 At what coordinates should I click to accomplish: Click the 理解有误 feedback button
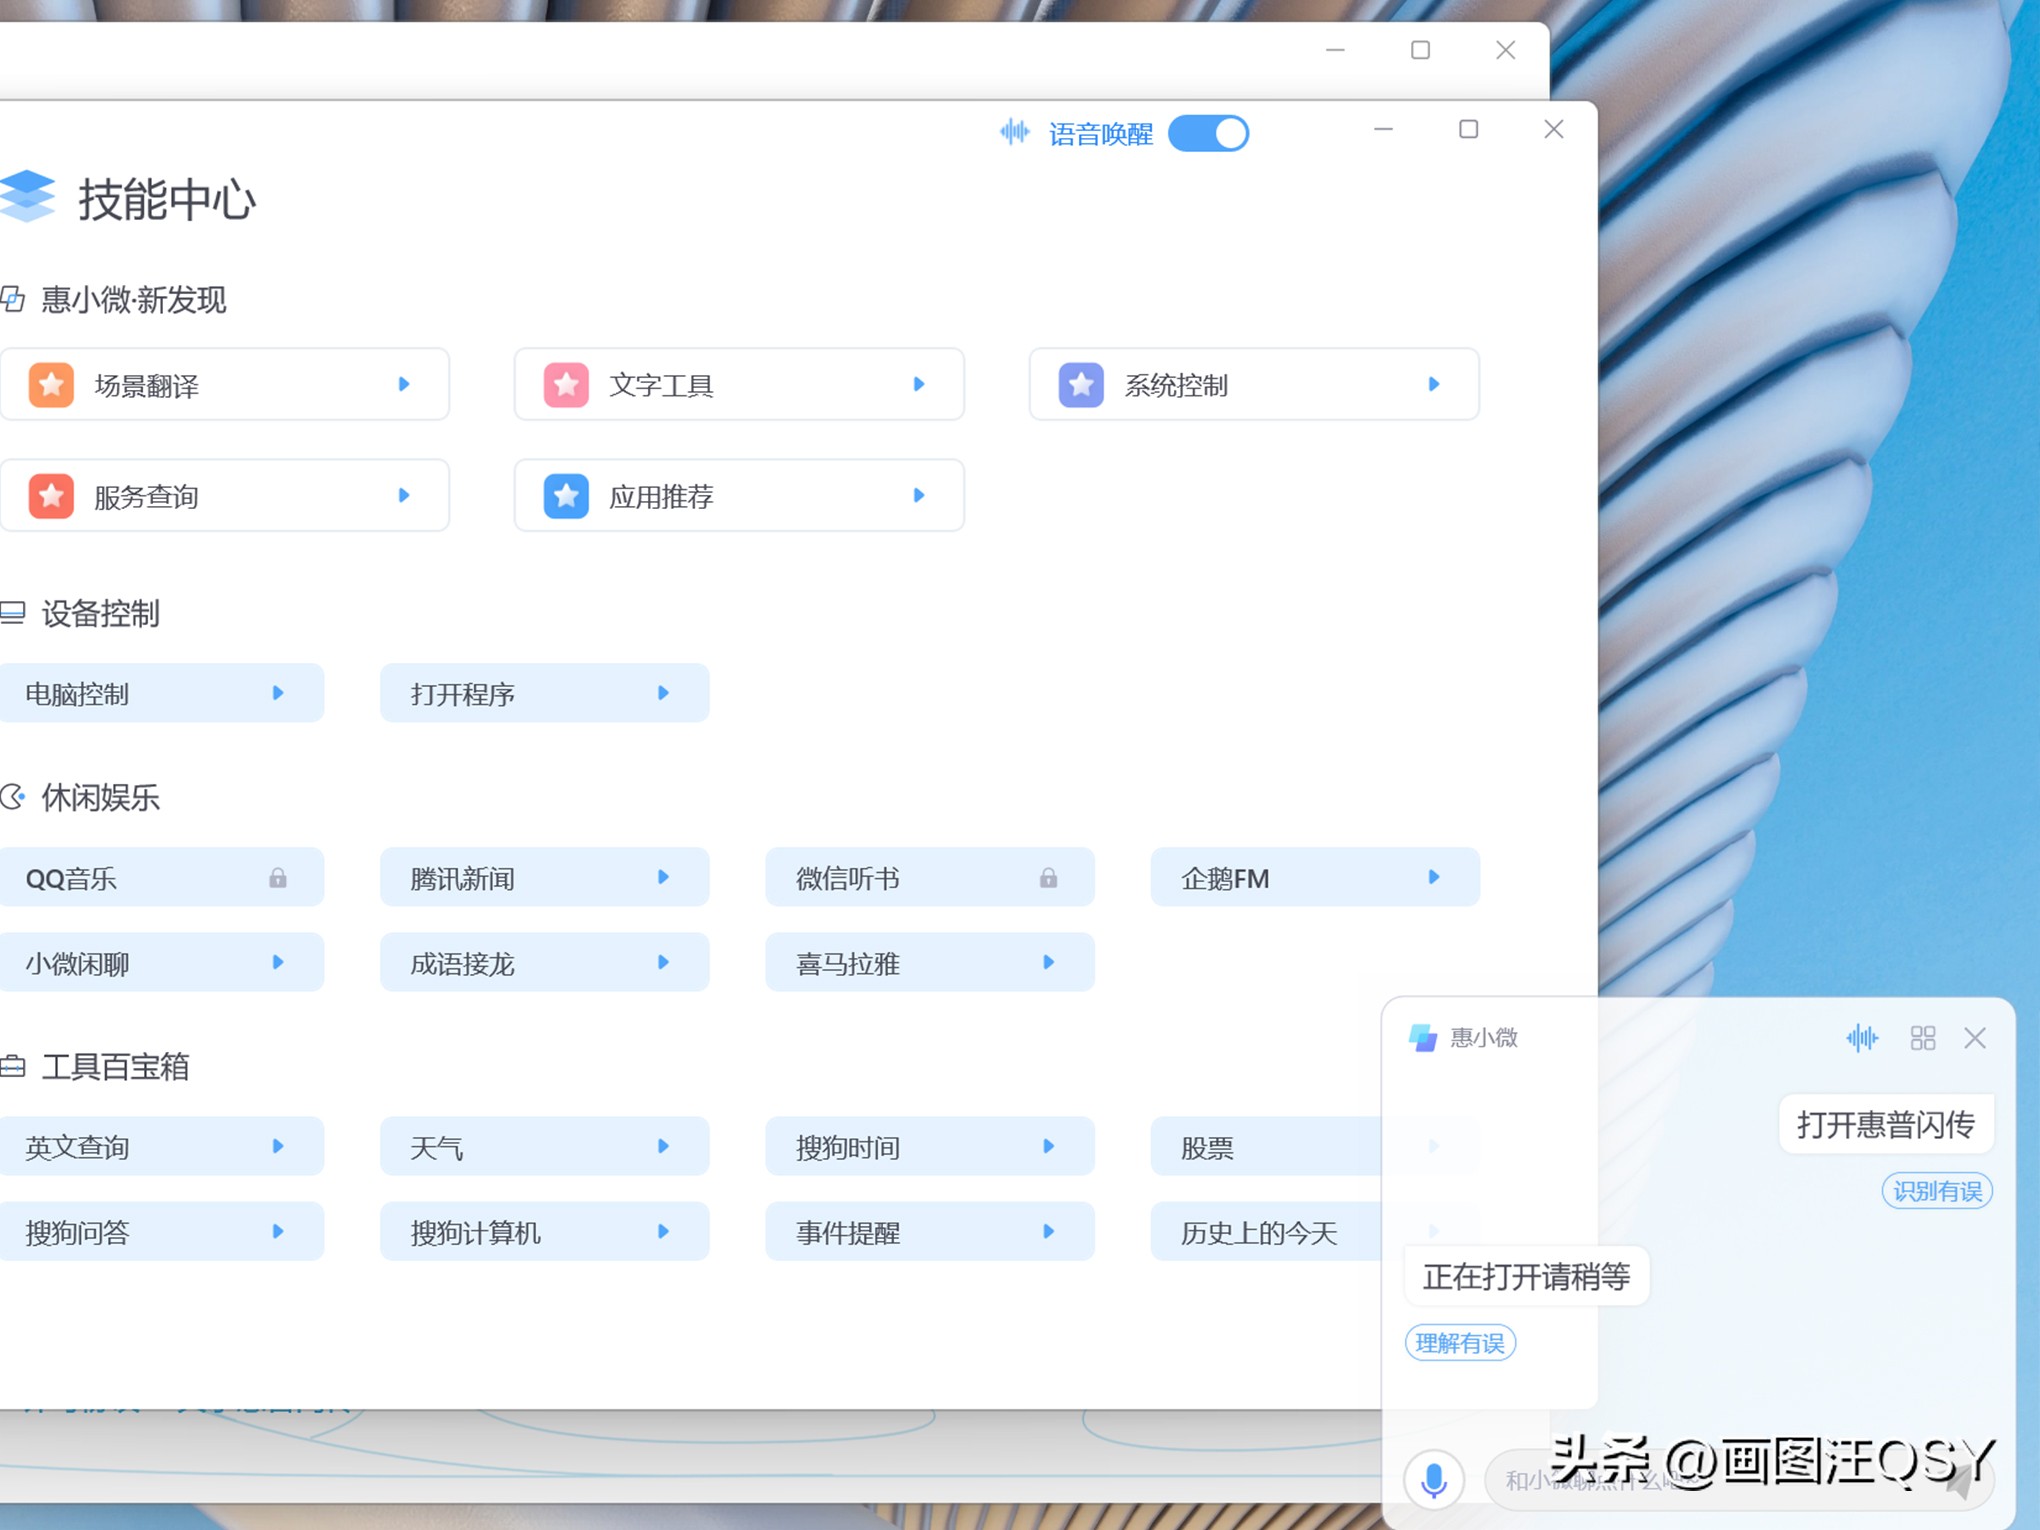pyautogui.click(x=1460, y=1343)
